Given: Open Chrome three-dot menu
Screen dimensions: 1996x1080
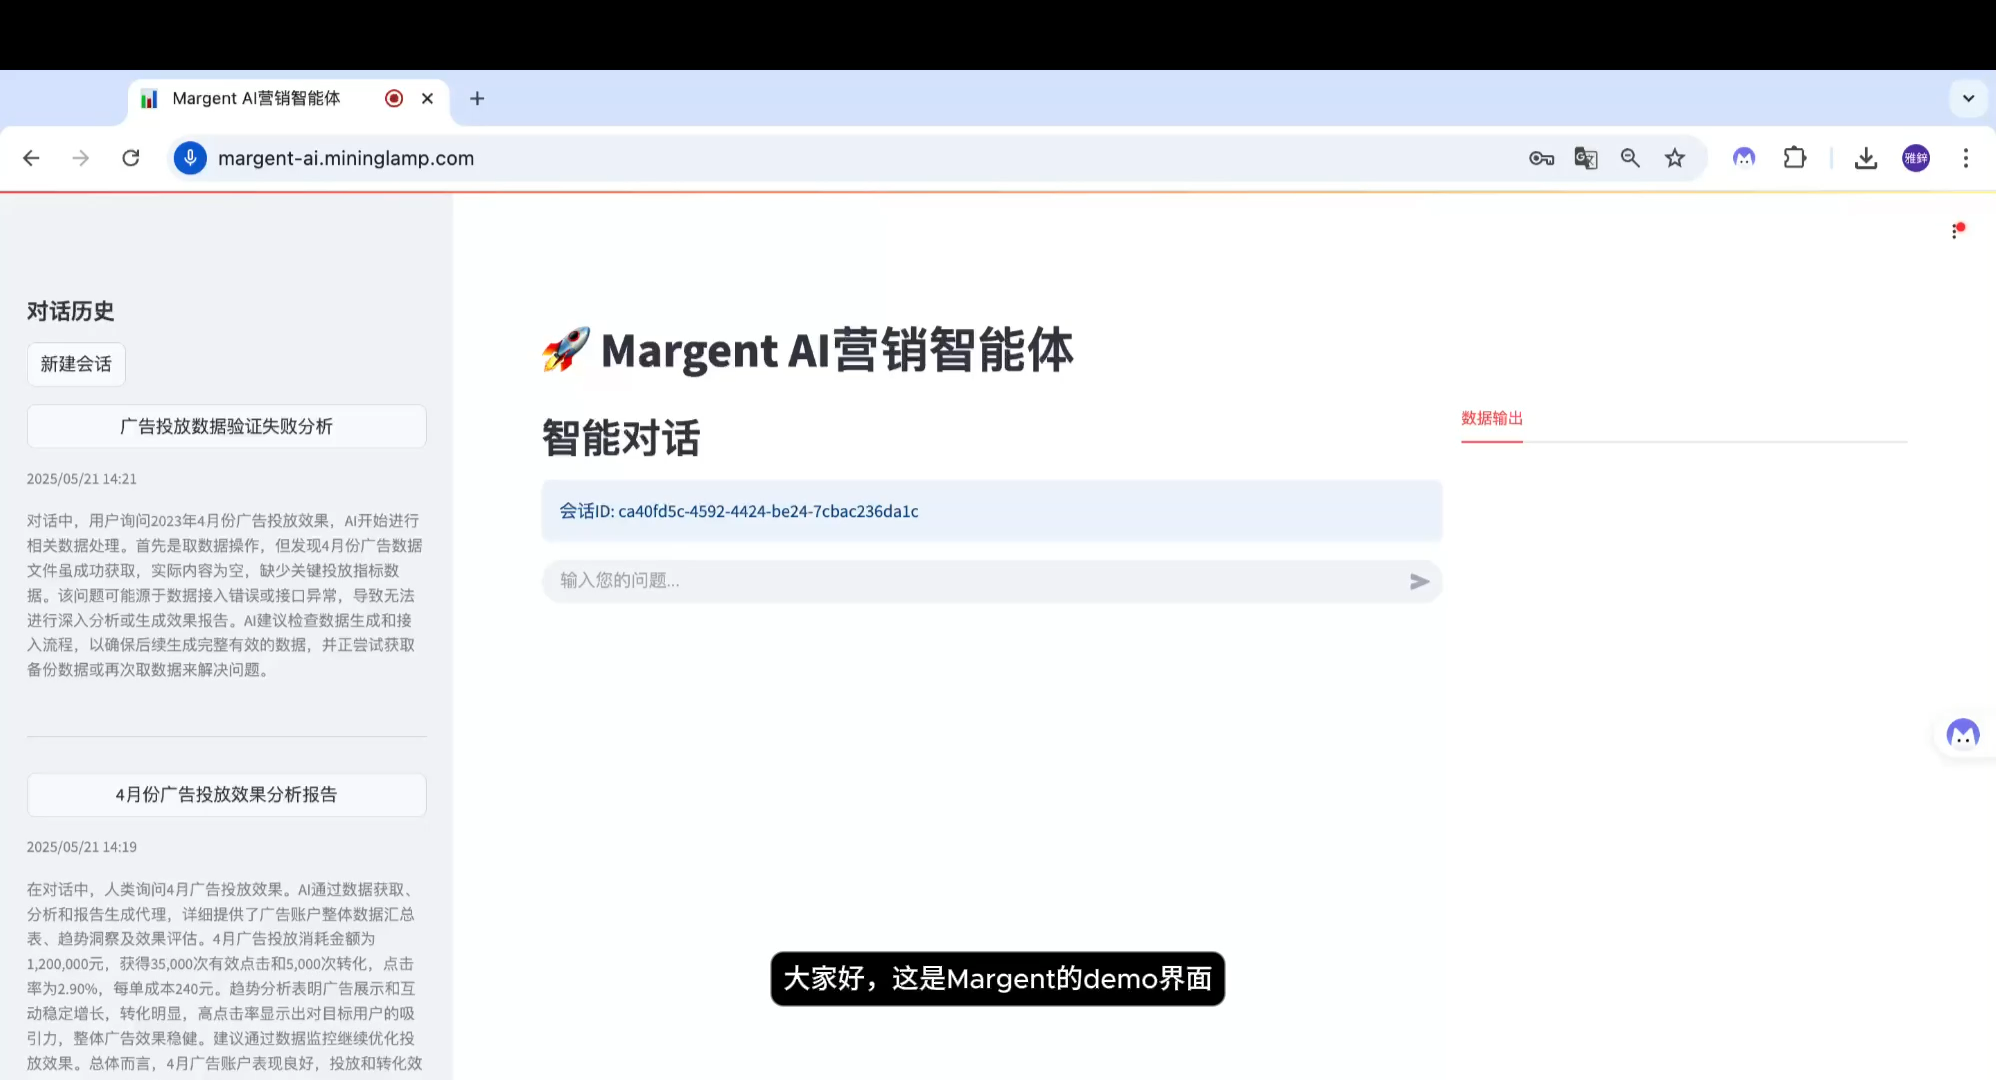Looking at the screenshot, I should [1966, 158].
